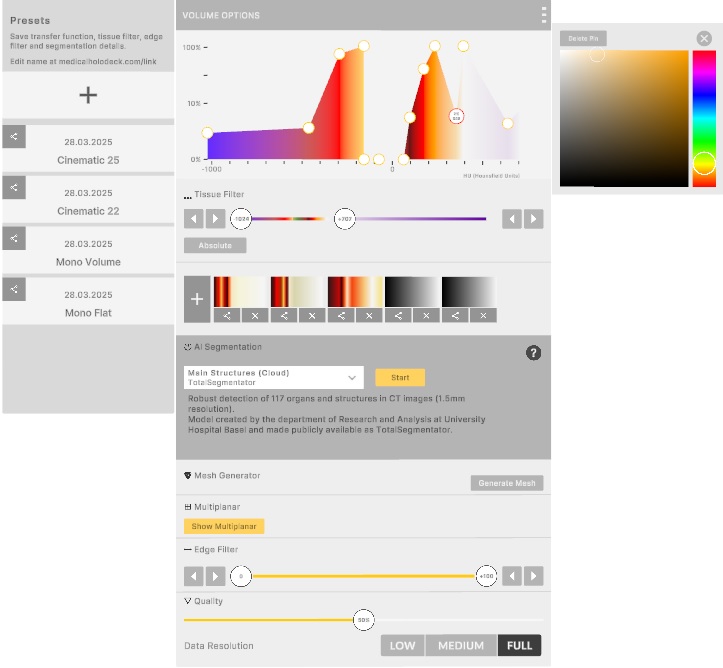Open the Volume Options three-dot menu
The image size is (723, 668).
point(544,15)
